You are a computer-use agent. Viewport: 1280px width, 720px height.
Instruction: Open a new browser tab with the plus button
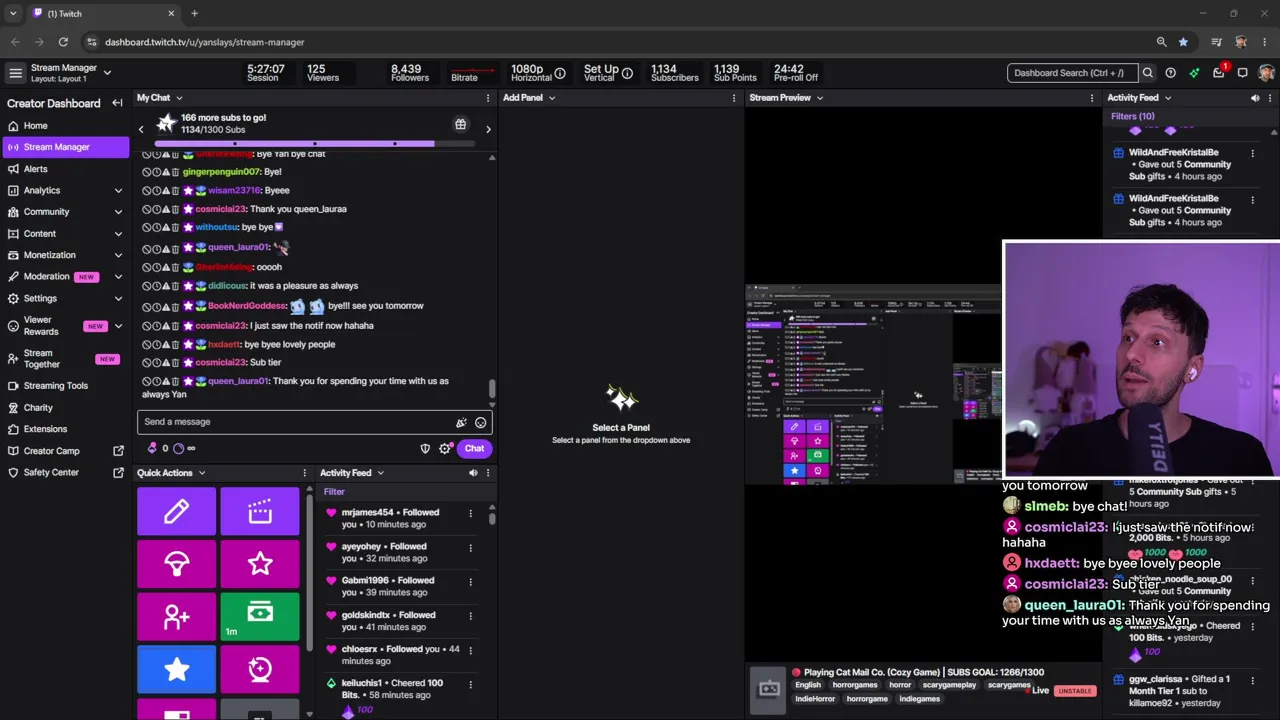click(194, 14)
